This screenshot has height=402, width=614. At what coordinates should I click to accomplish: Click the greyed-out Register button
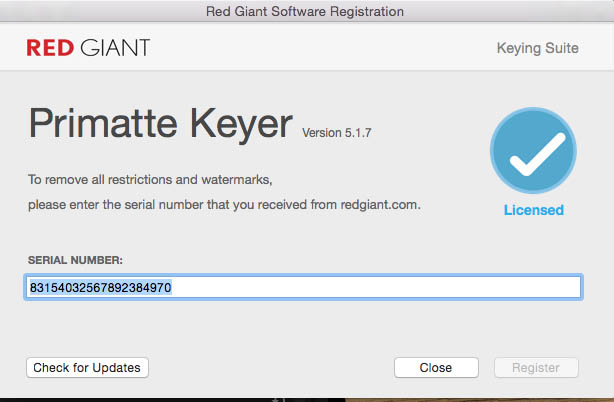click(536, 368)
